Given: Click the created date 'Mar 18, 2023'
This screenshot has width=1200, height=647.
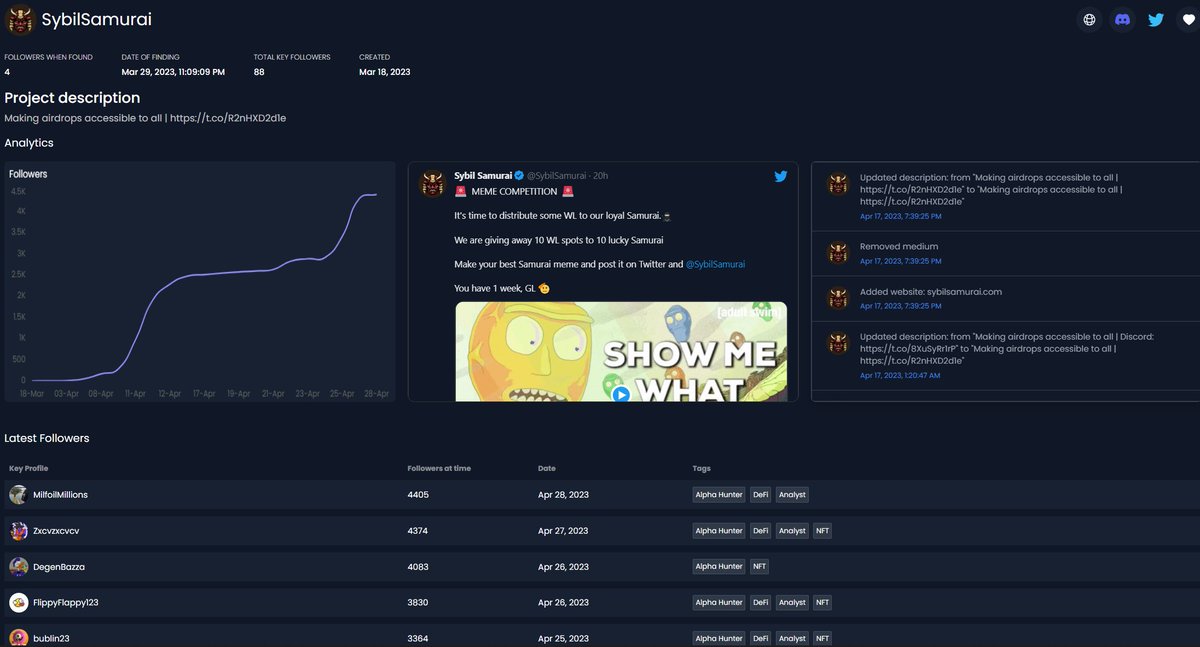Looking at the screenshot, I should (x=384, y=72).
